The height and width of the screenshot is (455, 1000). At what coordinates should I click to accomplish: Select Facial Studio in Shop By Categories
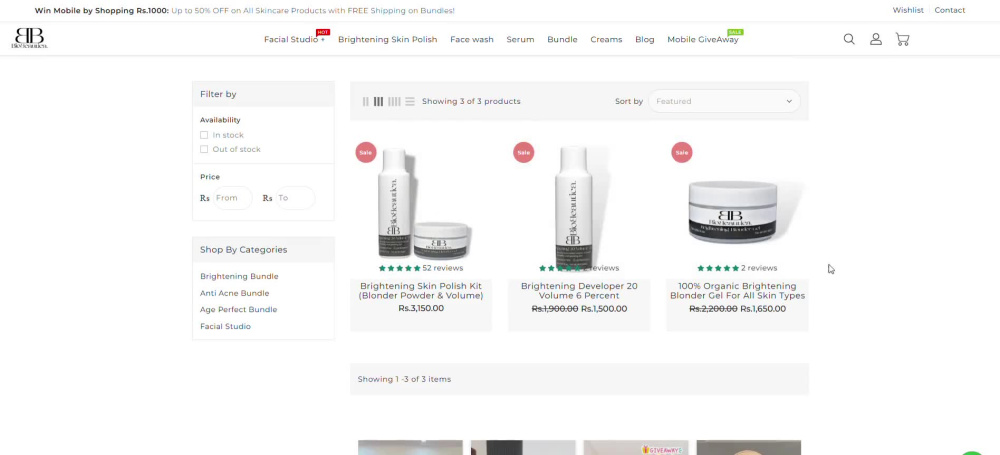225,326
